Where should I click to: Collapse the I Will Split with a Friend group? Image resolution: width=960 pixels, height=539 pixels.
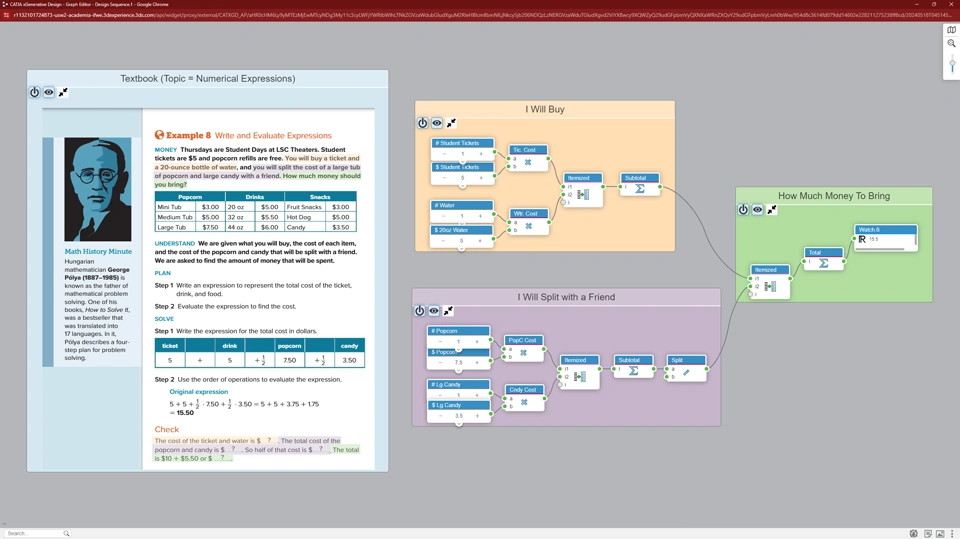pyautogui.click(x=448, y=311)
